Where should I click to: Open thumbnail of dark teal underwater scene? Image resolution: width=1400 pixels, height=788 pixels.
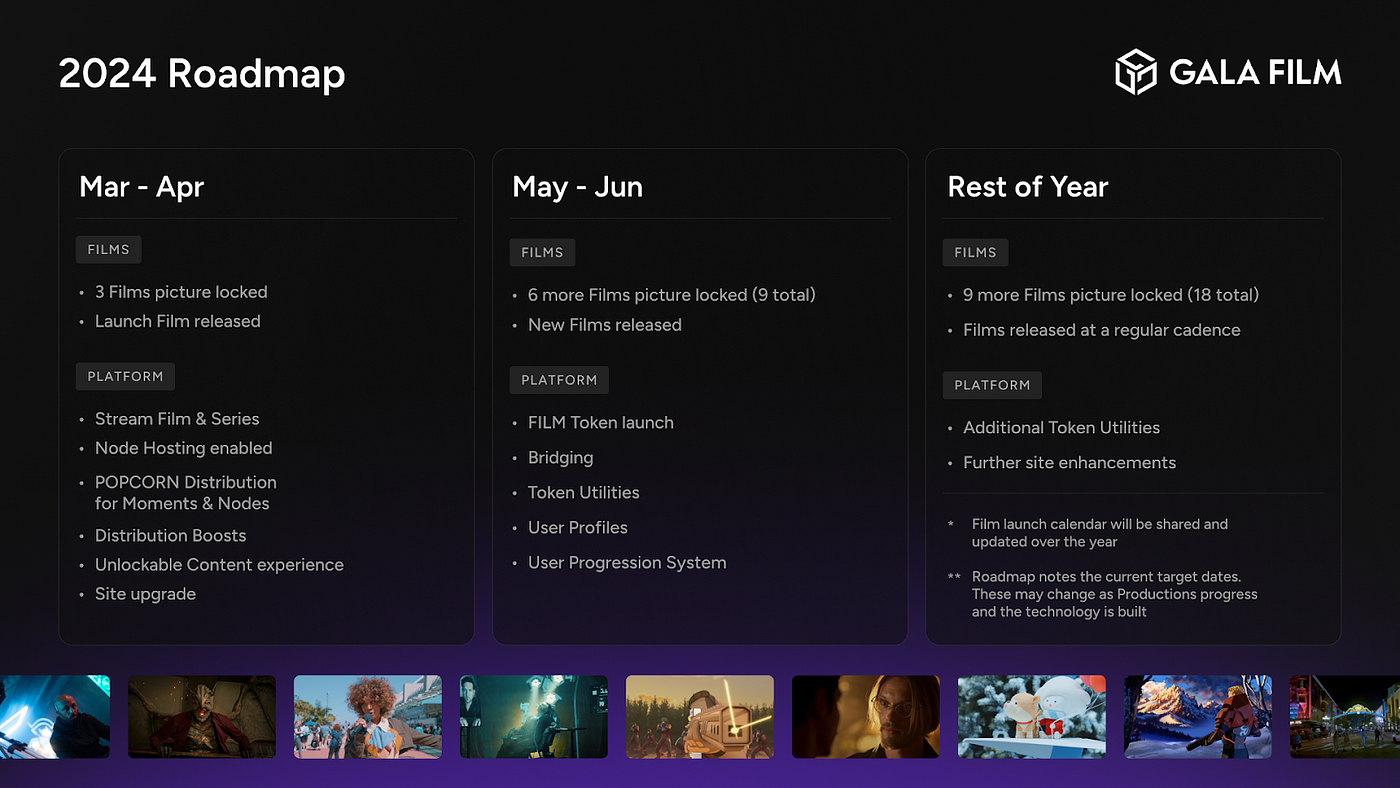[534, 716]
